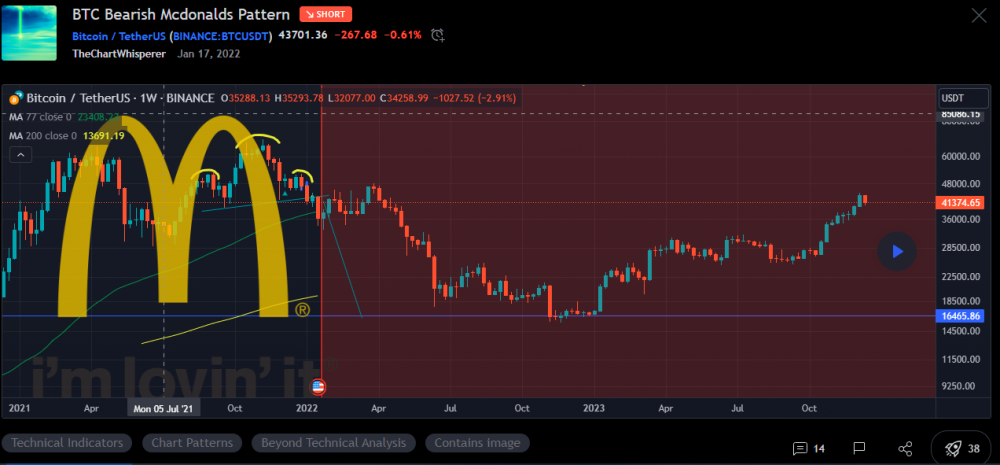Open the Bitcoin / TetherUS symbol link

(x=119, y=36)
